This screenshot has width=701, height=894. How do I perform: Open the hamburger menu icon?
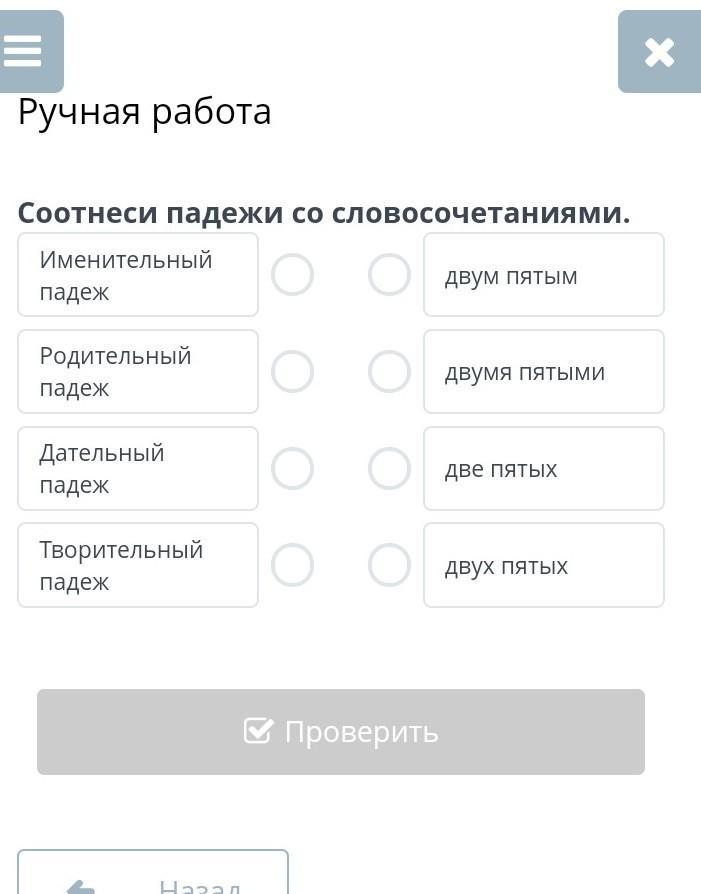(25, 51)
